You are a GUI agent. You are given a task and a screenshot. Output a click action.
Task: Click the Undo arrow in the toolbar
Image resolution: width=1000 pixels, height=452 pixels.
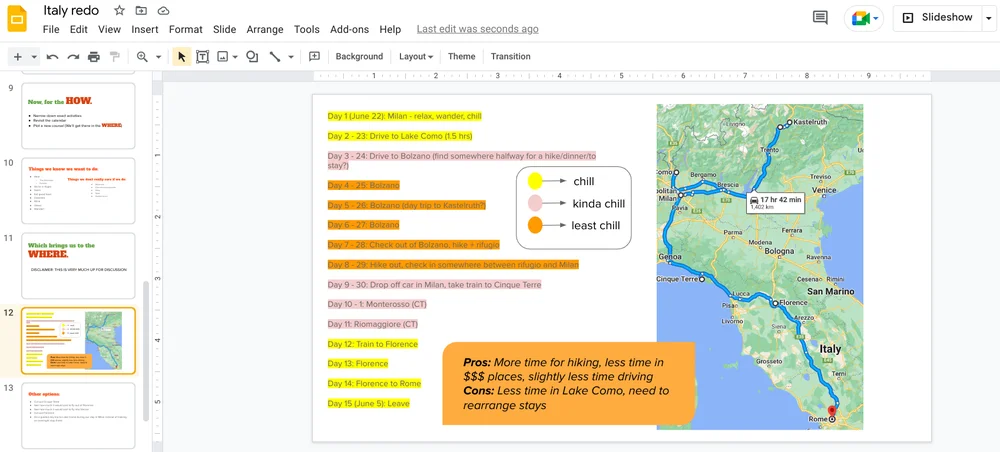(x=52, y=57)
